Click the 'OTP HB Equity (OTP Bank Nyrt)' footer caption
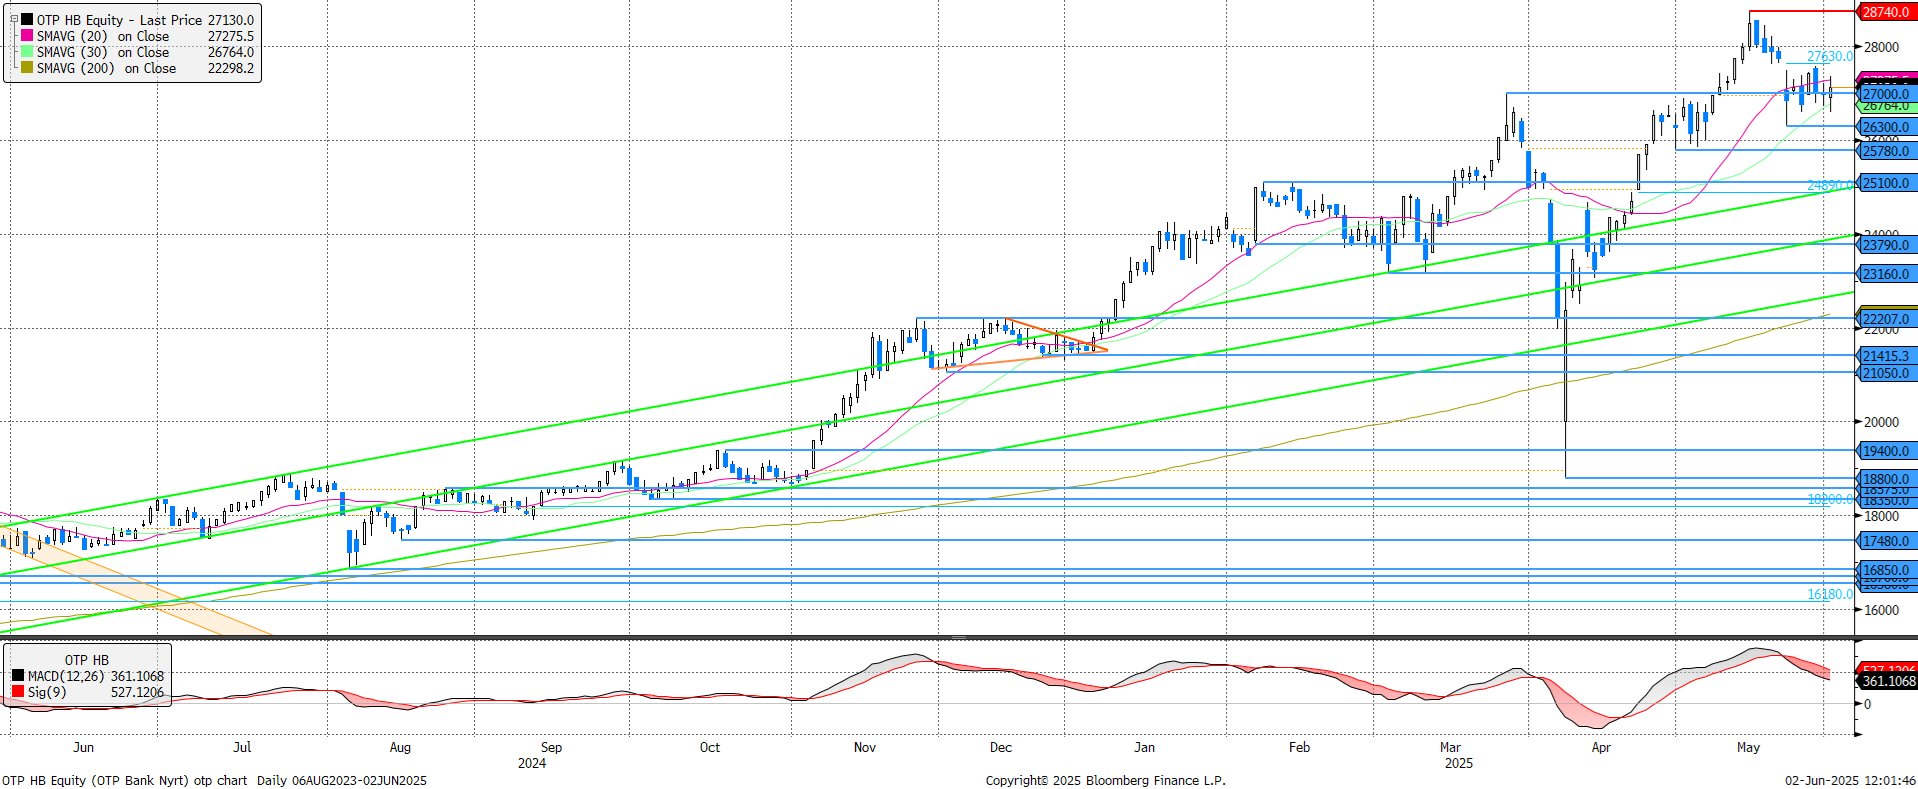This screenshot has height=789, width=1918. [96, 780]
